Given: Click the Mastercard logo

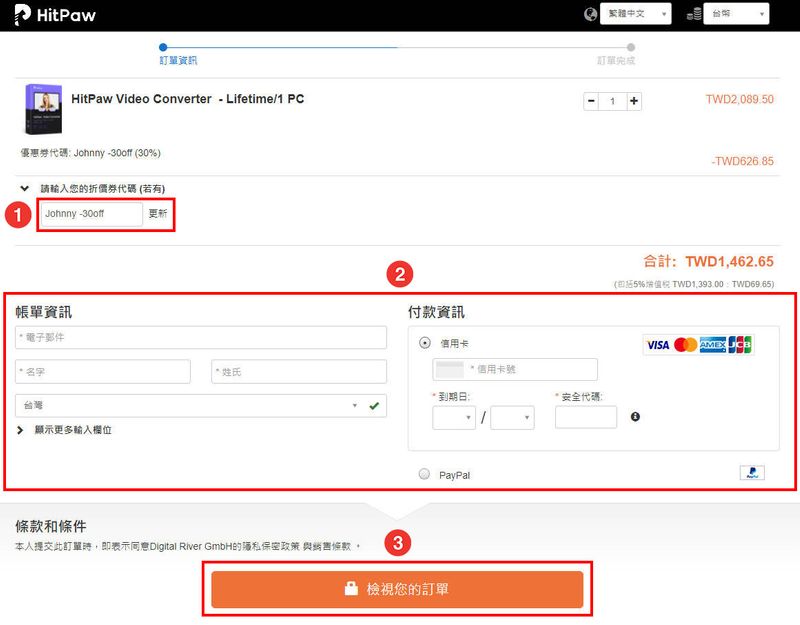Looking at the screenshot, I should pos(685,345).
